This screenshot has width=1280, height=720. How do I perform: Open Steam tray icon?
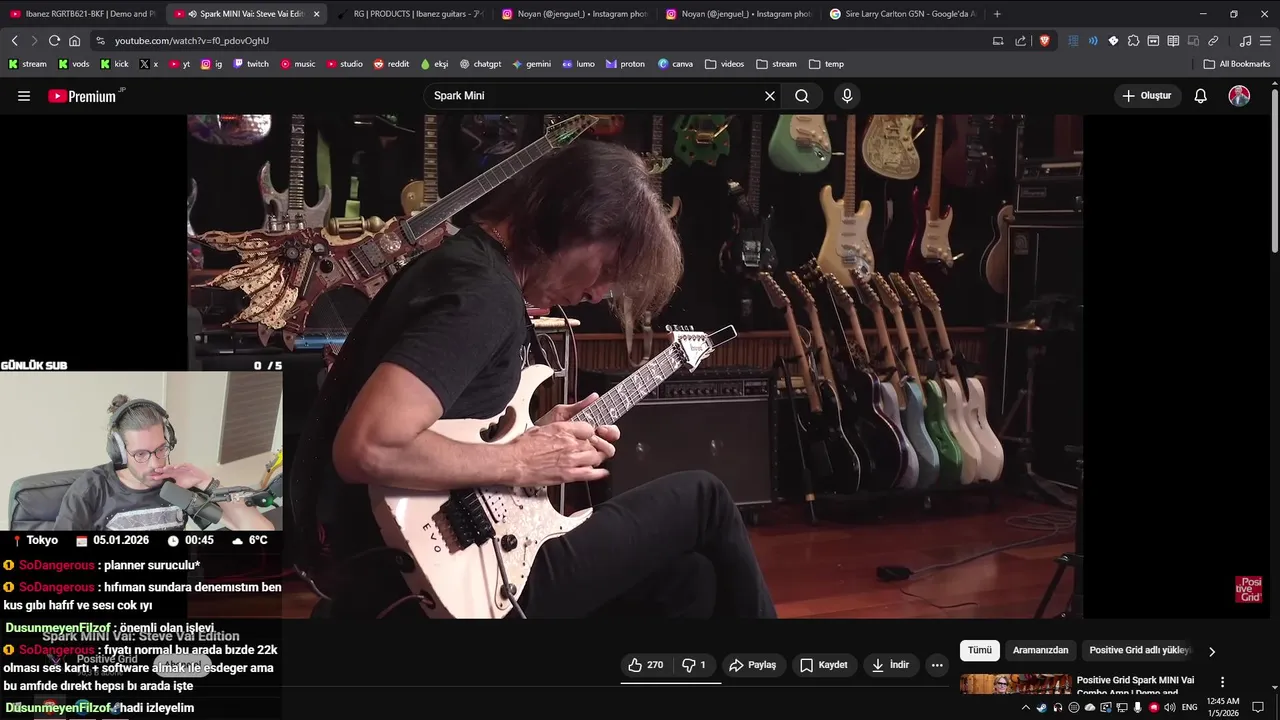(1042, 707)
